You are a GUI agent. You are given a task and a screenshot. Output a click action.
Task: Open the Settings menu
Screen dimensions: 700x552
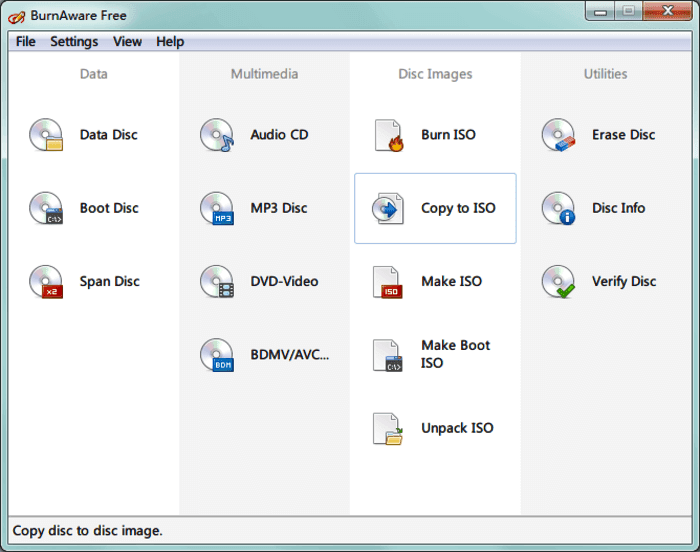74,42
